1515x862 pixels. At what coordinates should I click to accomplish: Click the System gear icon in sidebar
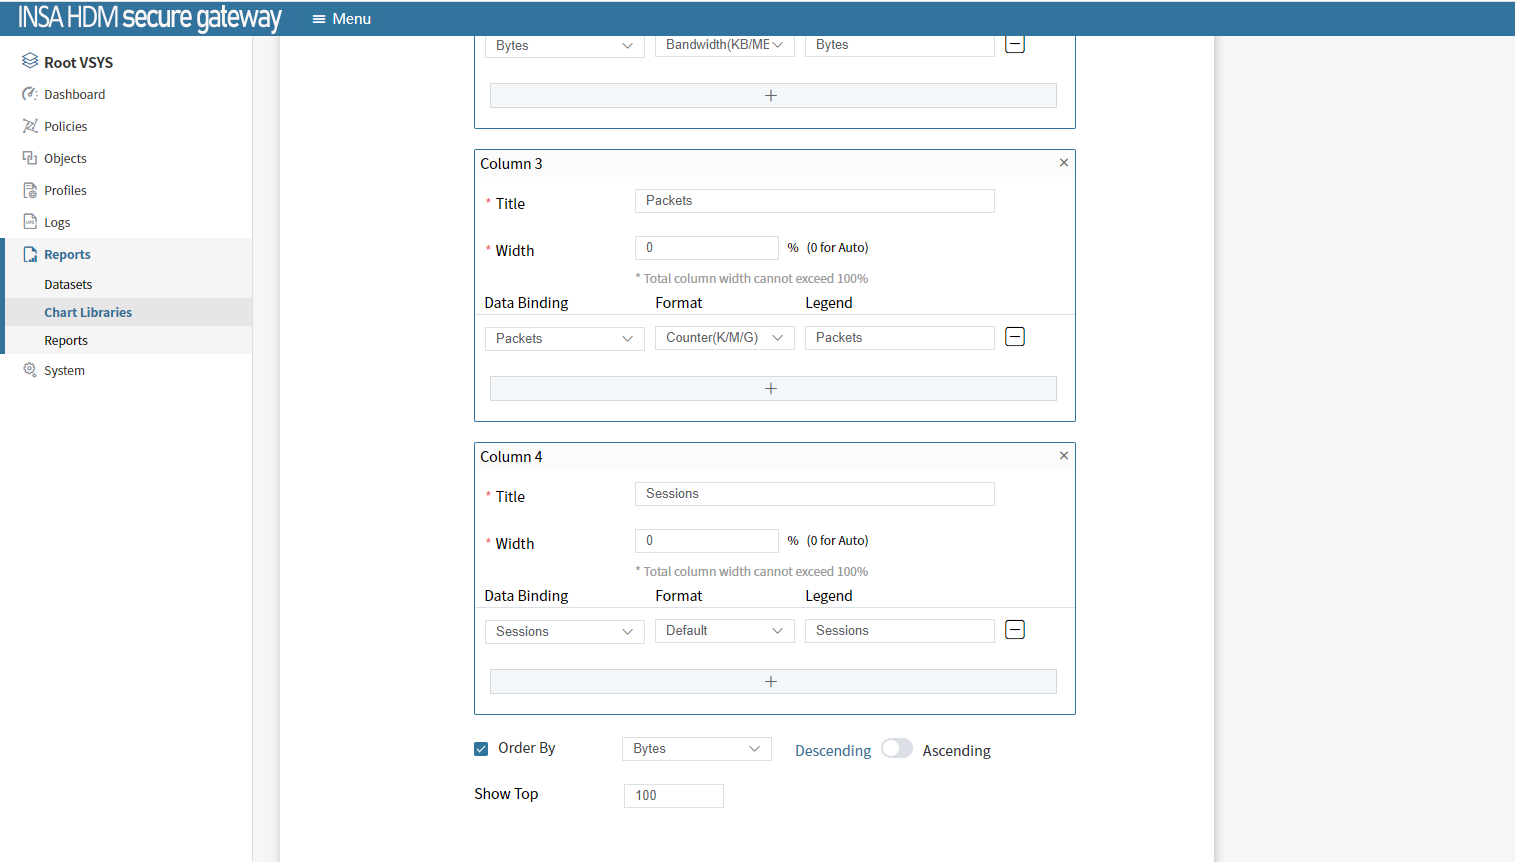pyautogui.click(x=30, y=370)
